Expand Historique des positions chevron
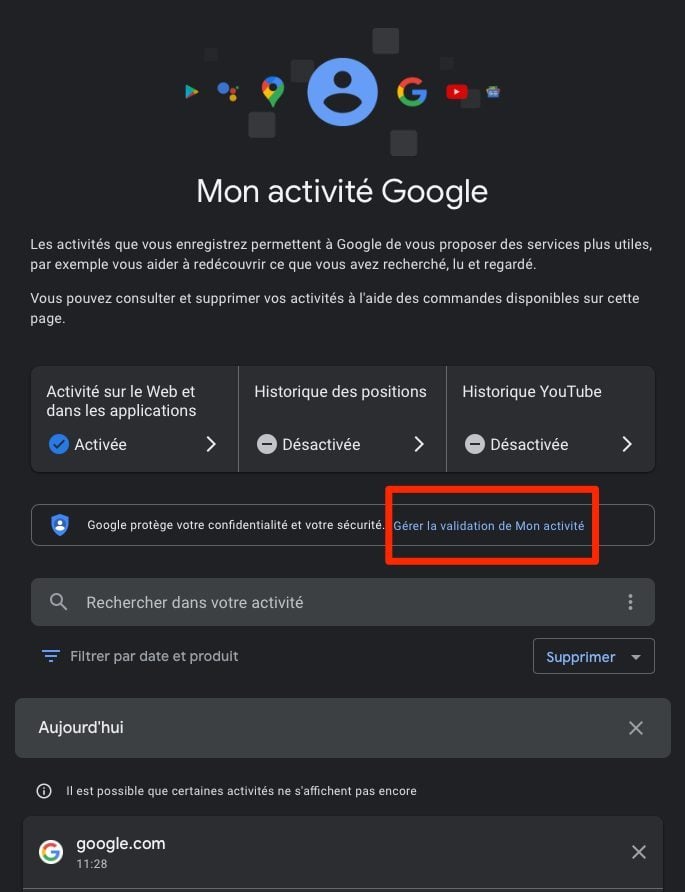Viewport: 685px width, 892px height. 419,444
